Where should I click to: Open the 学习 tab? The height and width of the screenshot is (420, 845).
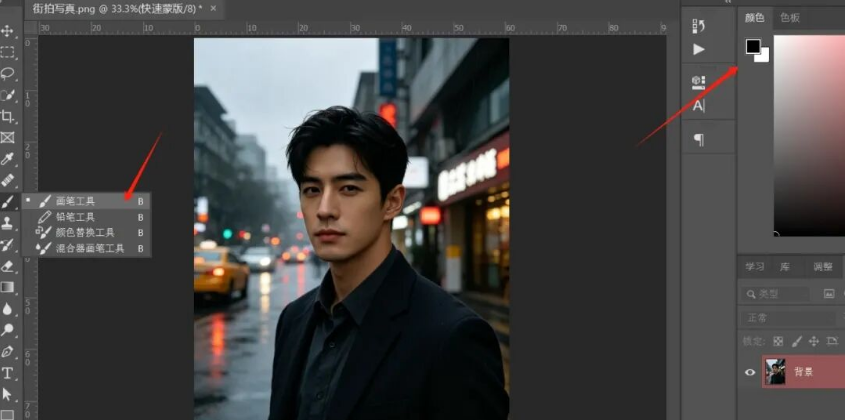[x=754, y=267]
